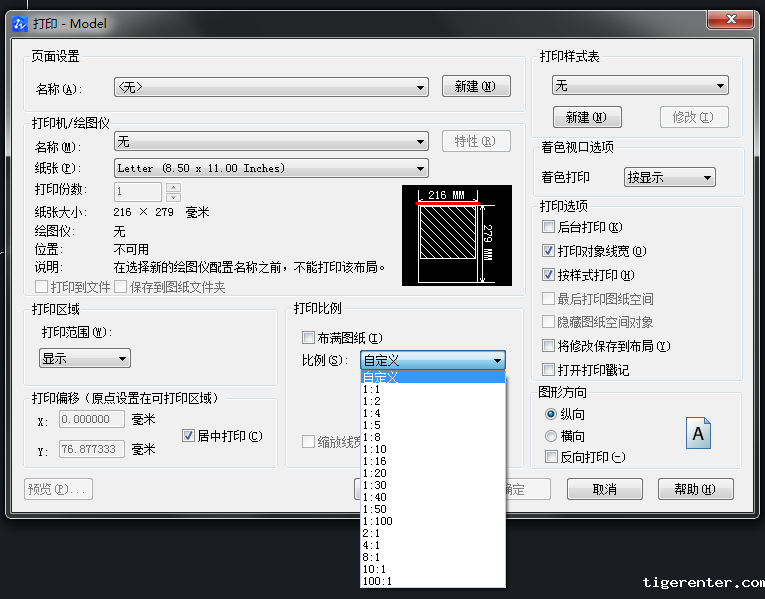
Task: Select 横向 landscape orientation
Action: [550, 436]
